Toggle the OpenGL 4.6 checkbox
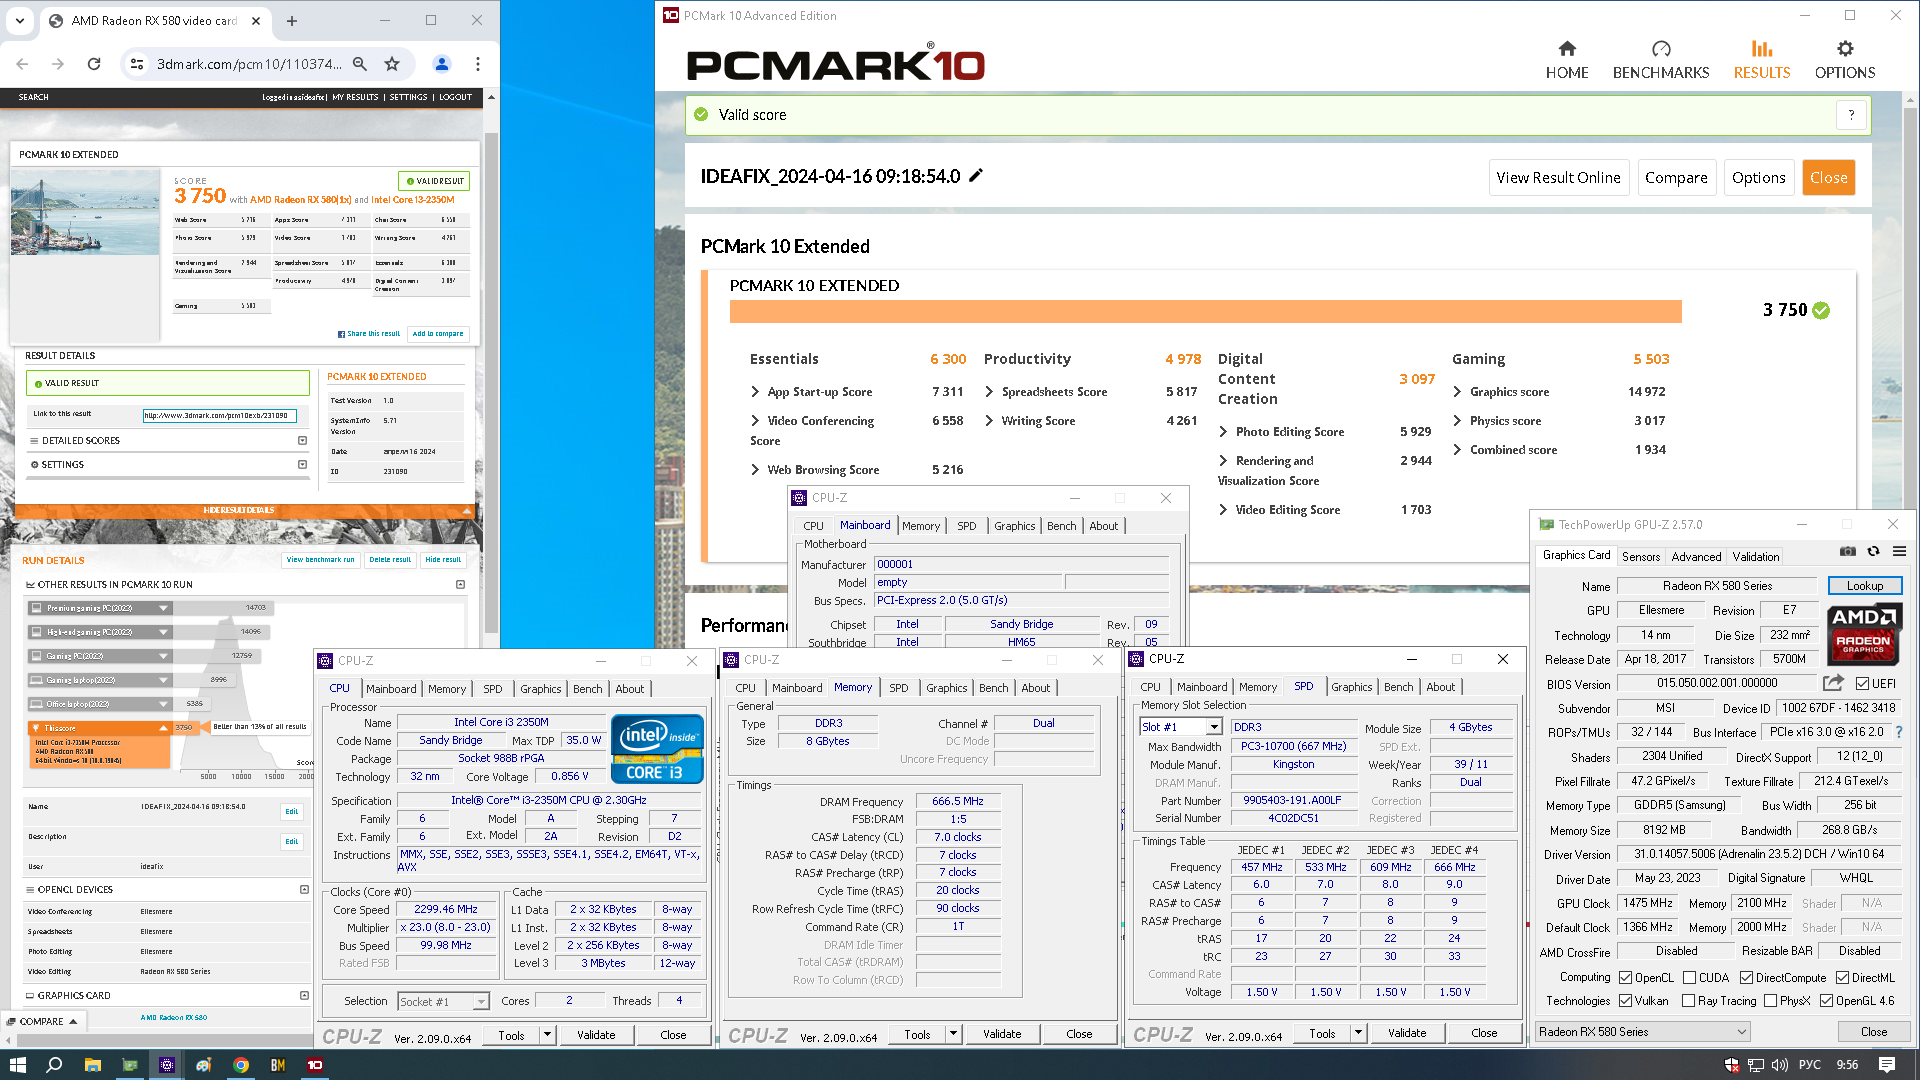Image resolution: width=1920 pixels, height=1080 pixels. tap(1827, 1001)
